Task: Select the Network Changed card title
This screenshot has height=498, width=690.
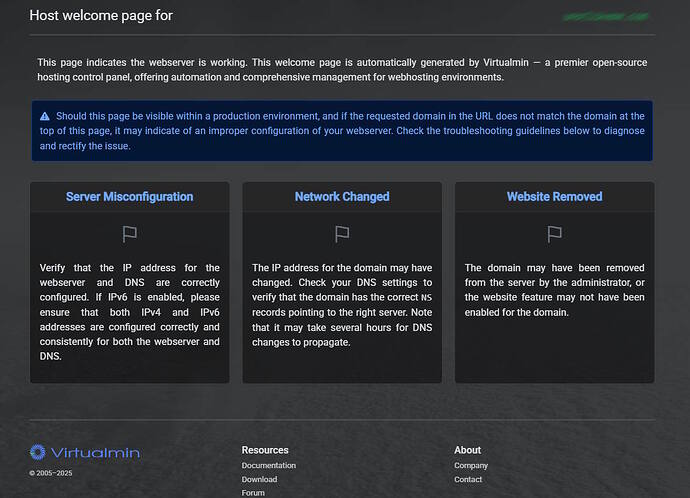Action: click(x=342, y=197)
